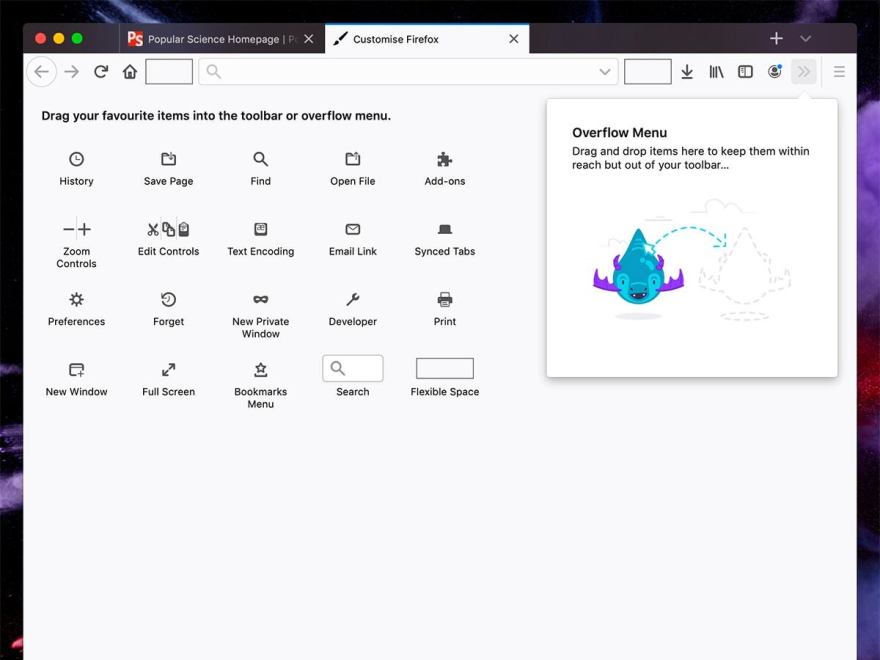
Task: Click the Print icon
Action: (x=444, y=300)
